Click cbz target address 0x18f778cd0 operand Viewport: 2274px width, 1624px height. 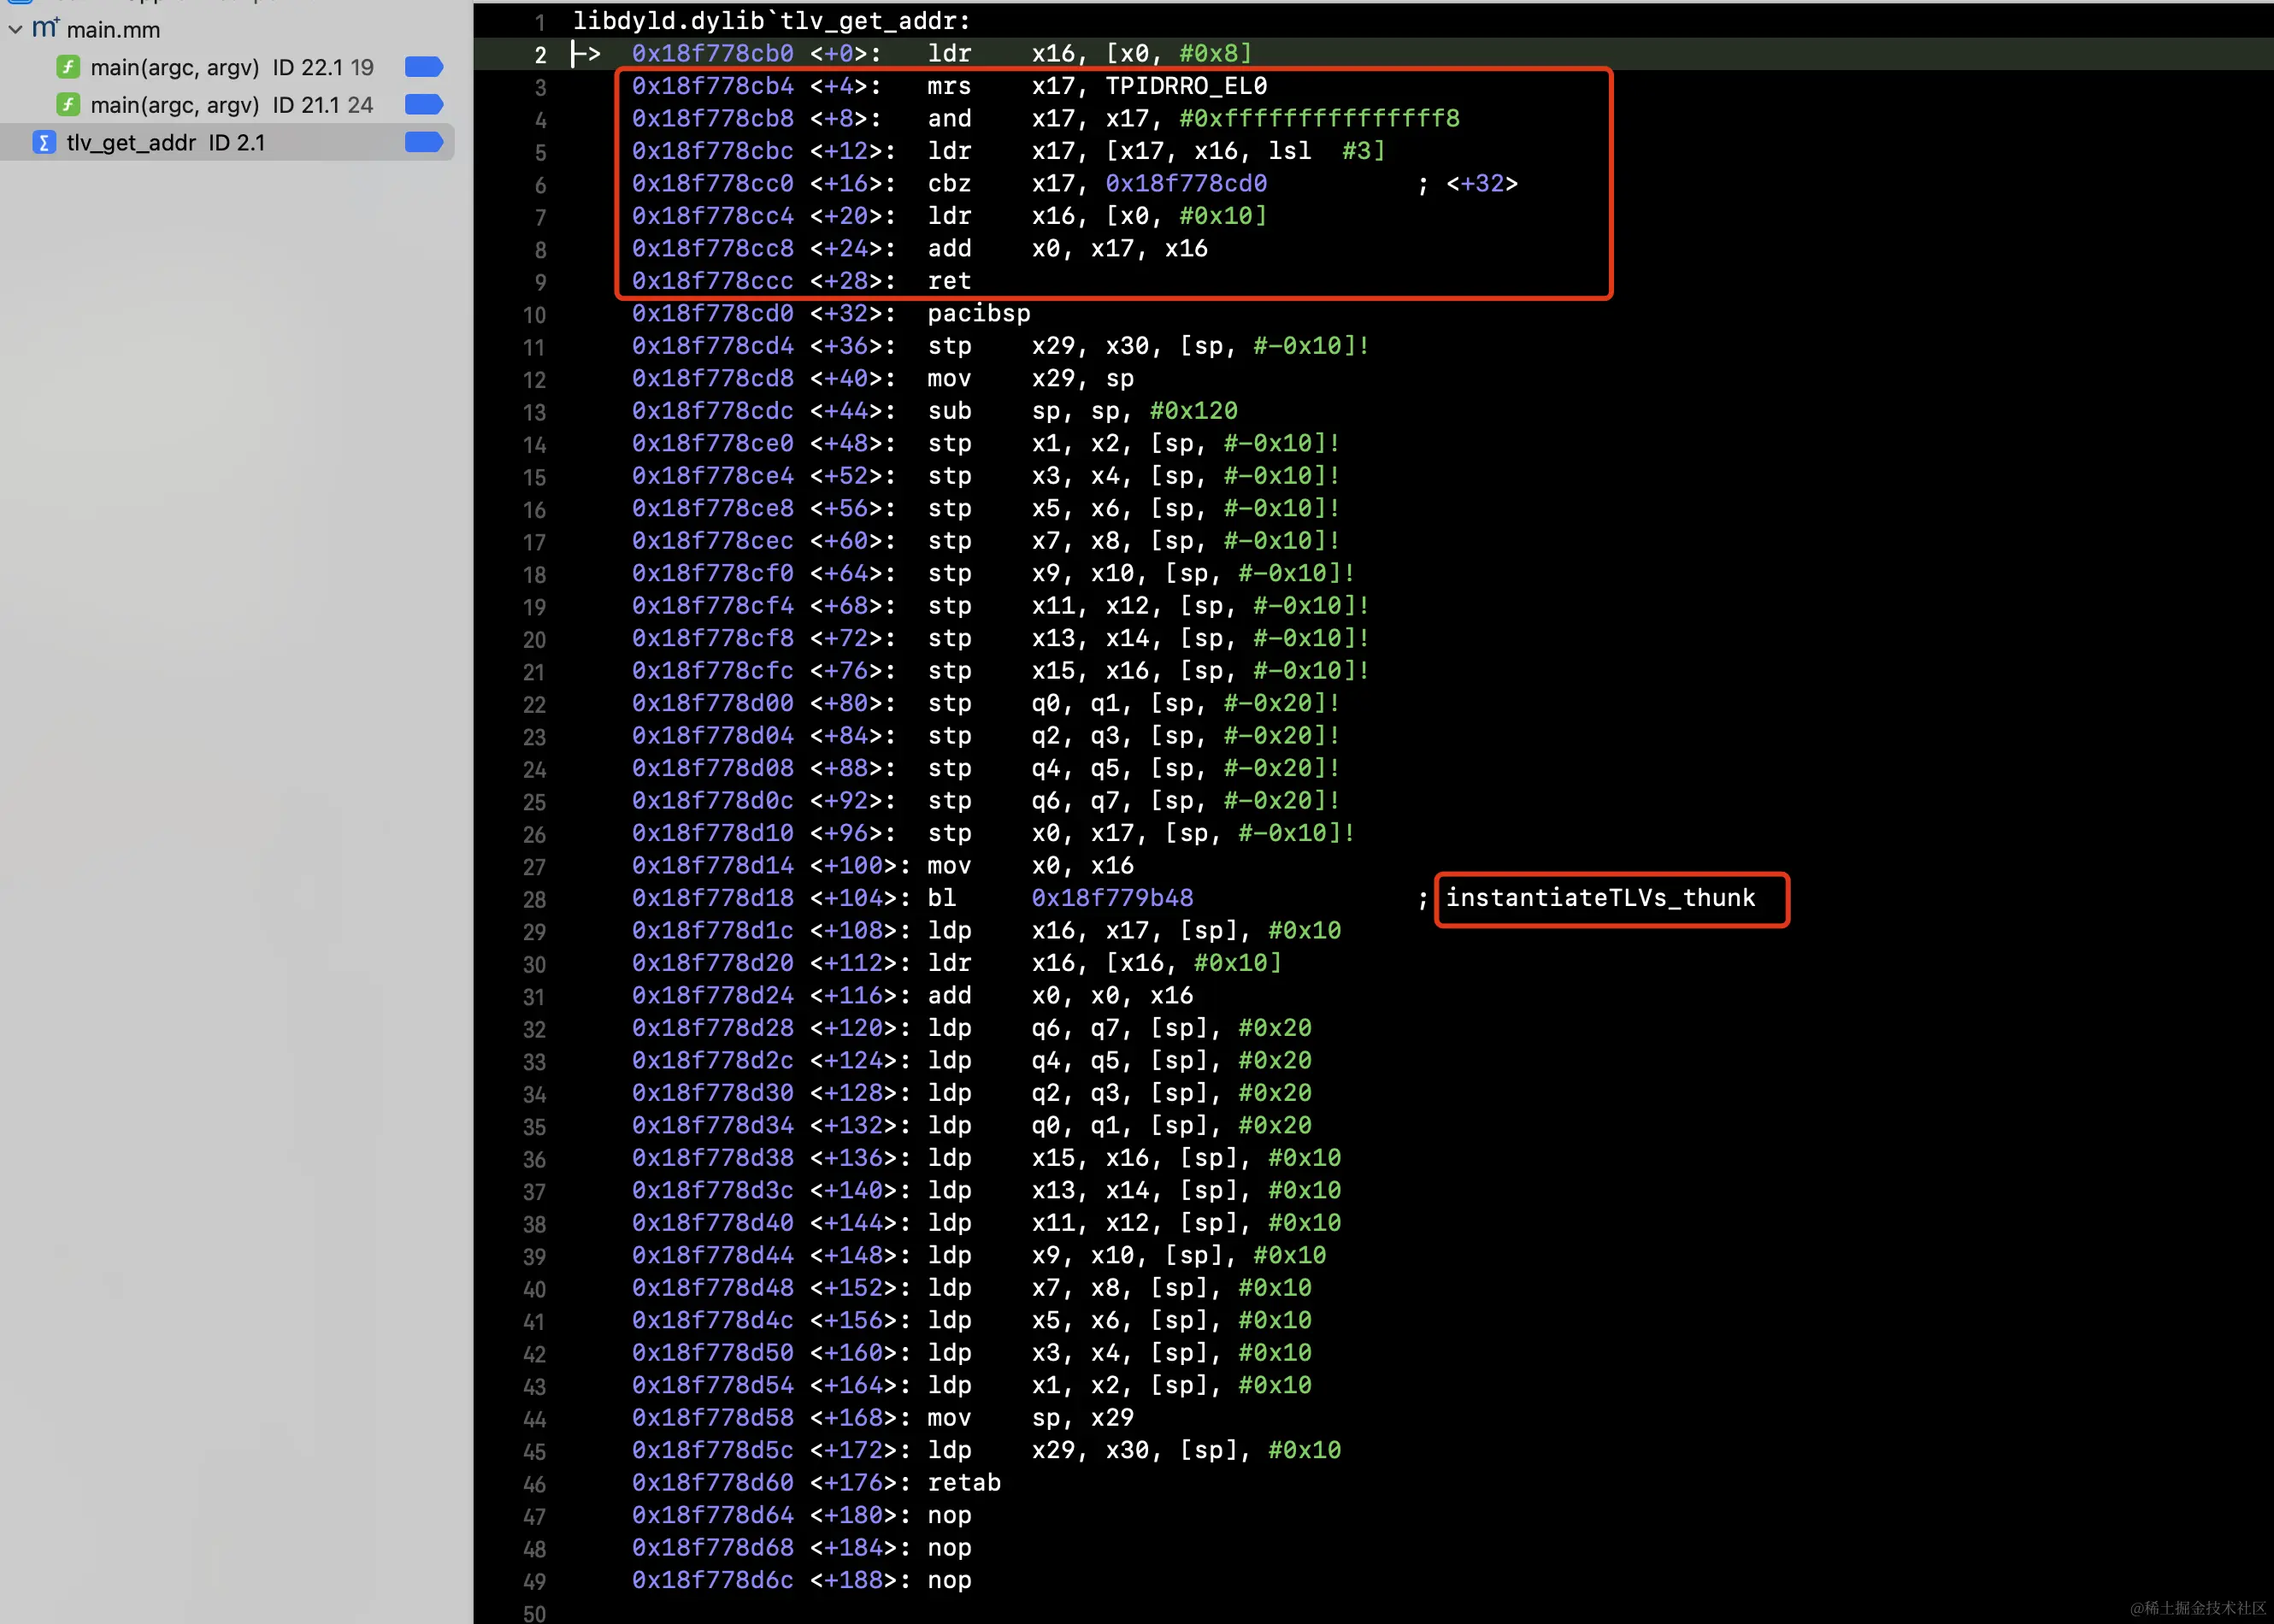pos(1186,183)
